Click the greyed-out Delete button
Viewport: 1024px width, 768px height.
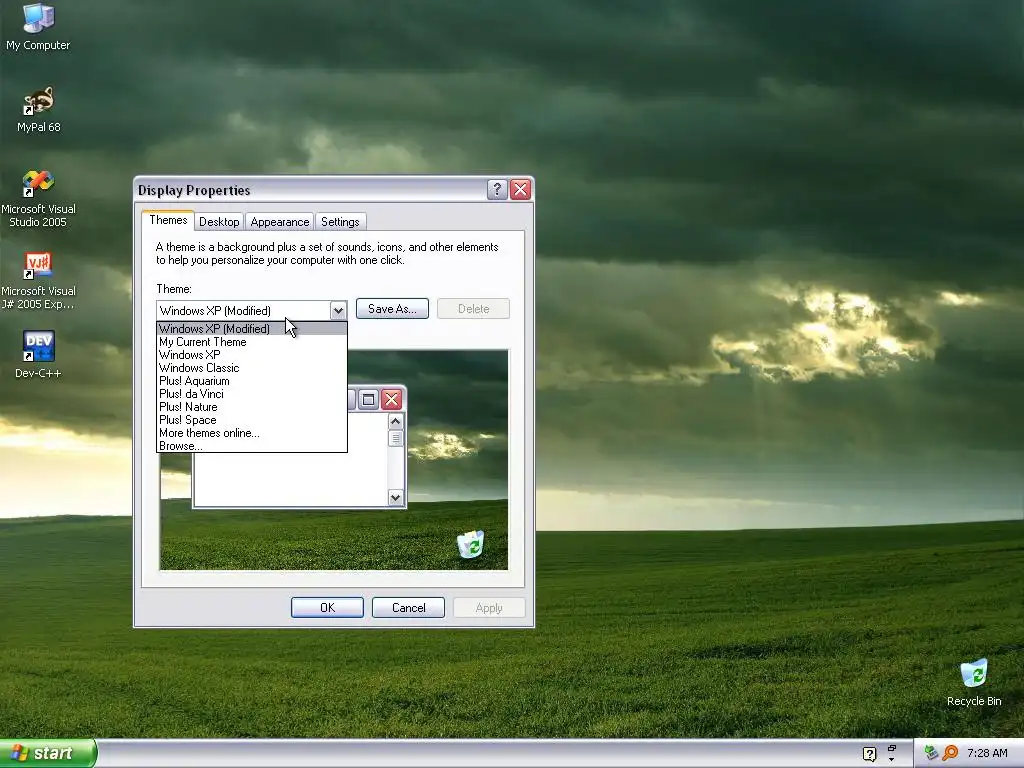coord(473,309)
